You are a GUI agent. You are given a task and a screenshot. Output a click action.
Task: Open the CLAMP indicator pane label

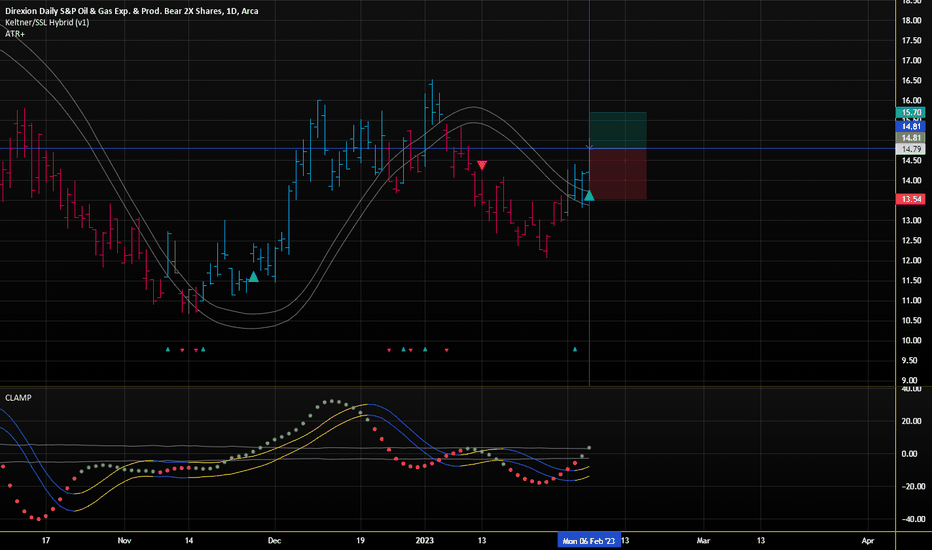[x=18, y=398]
